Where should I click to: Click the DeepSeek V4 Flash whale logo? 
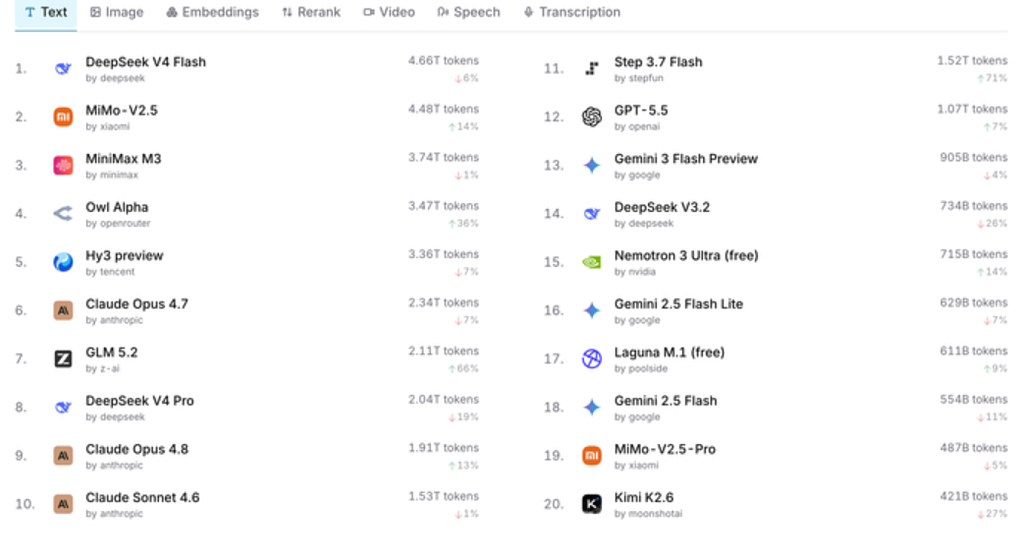tap(63, 69)
